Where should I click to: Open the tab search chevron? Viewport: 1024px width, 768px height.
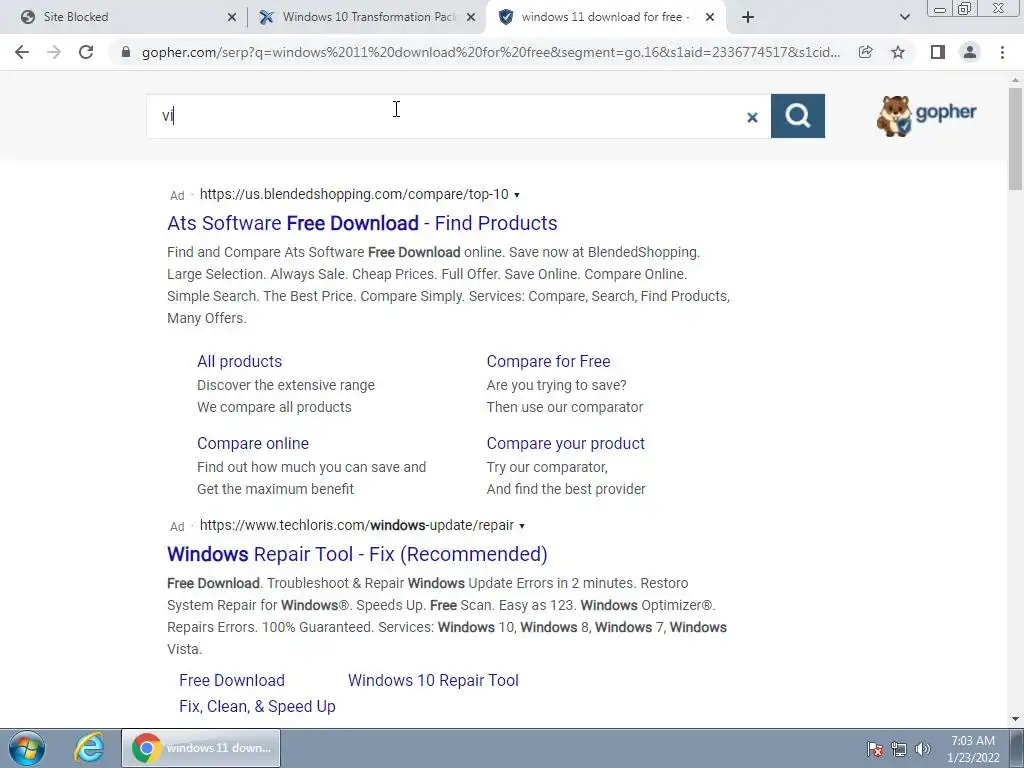[x=904, y=17]
